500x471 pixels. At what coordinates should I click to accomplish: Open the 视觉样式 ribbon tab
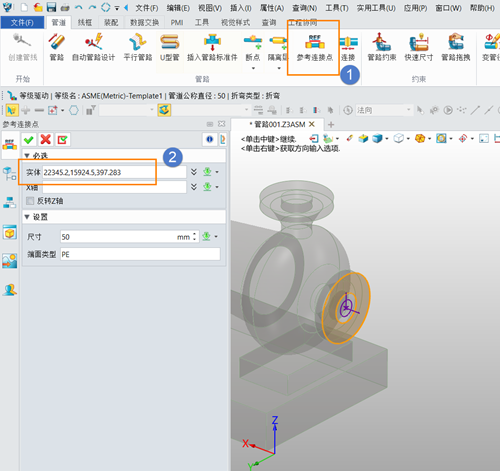tap(235, 22)
